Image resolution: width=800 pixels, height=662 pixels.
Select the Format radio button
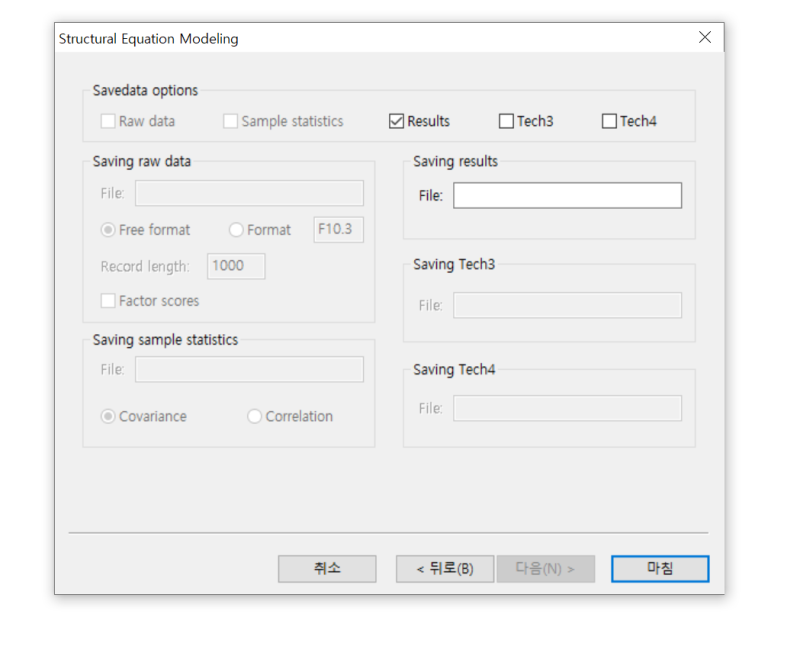(x=236, y=230)
